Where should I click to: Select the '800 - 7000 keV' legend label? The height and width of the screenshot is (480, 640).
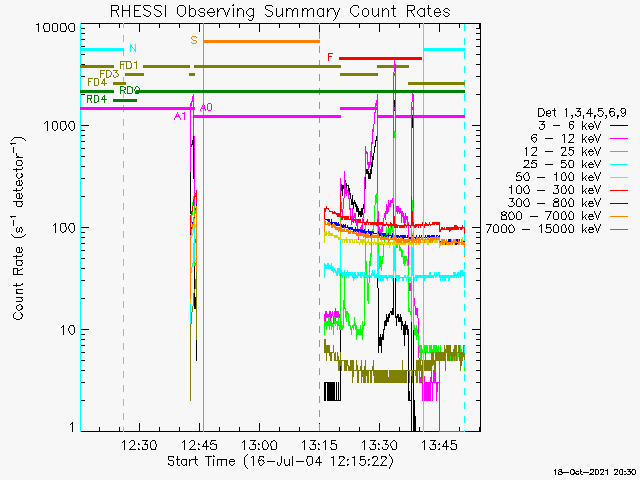[x=551, y=216]
